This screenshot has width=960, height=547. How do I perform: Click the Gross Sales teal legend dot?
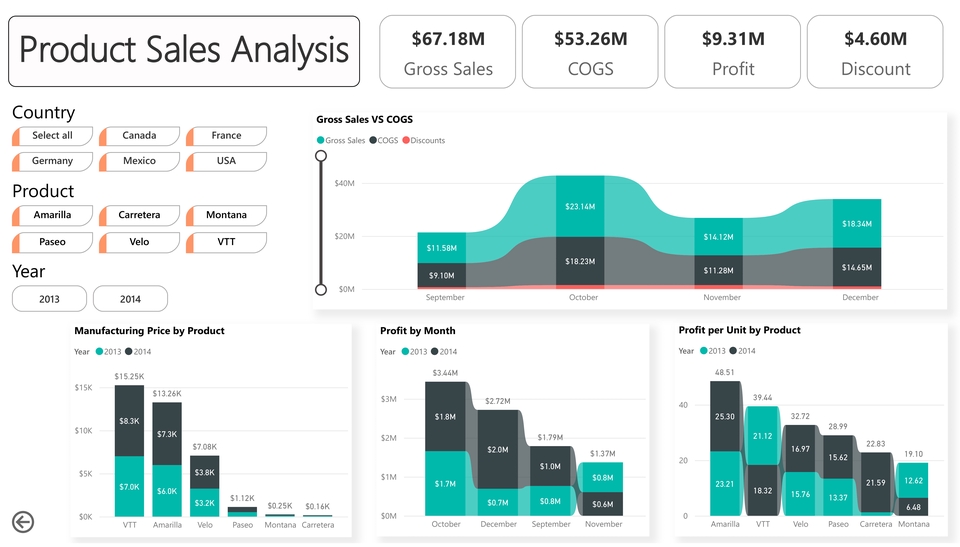320,140
